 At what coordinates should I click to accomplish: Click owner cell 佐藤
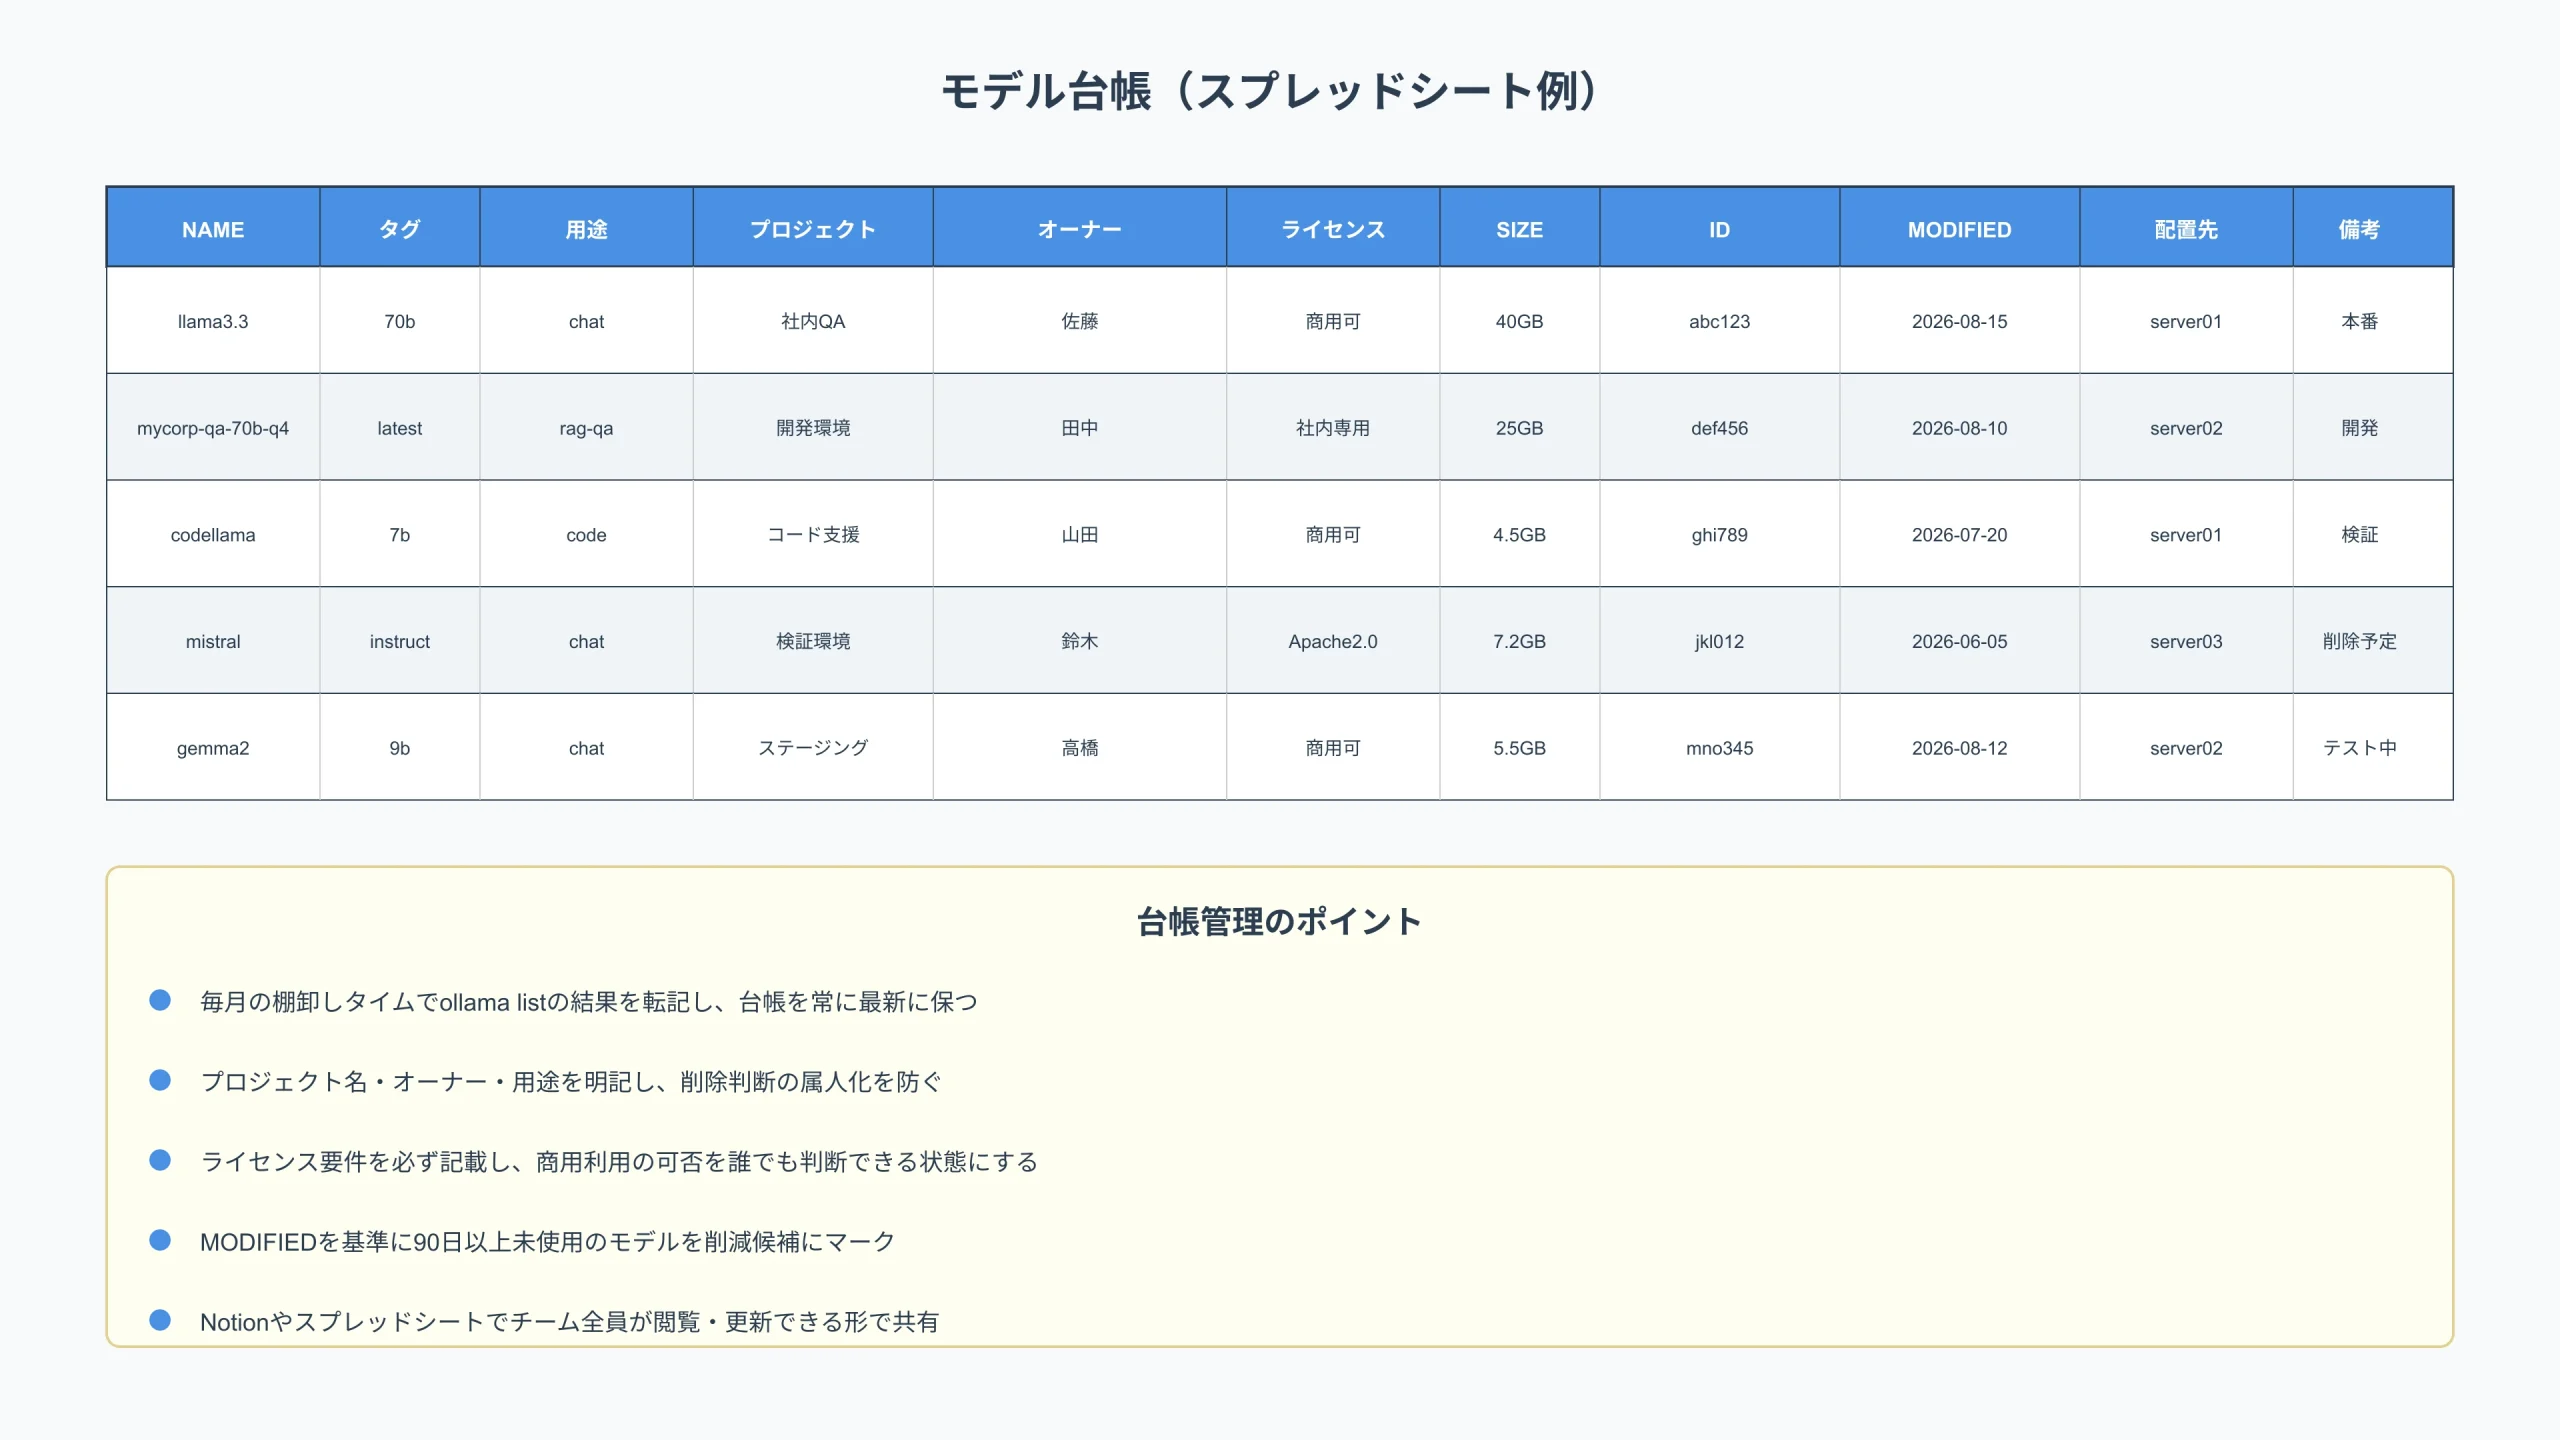pos(1080,321)
